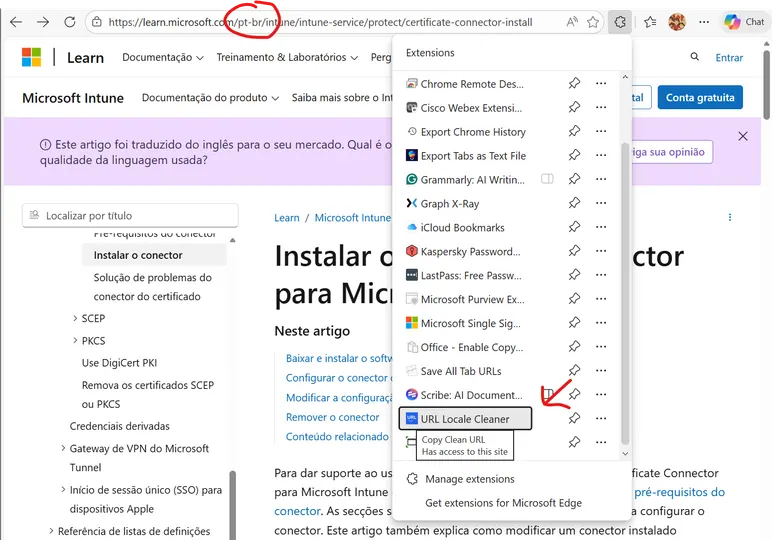772x540 pixels.
Task: Expand the PKCS tree node
Action: 75,341
